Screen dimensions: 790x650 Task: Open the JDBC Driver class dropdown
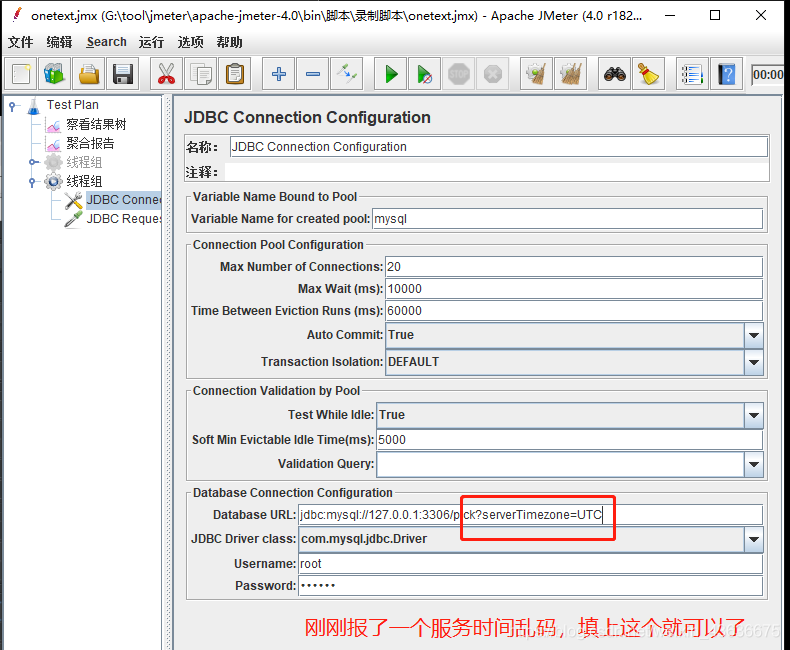pos(754,539)
